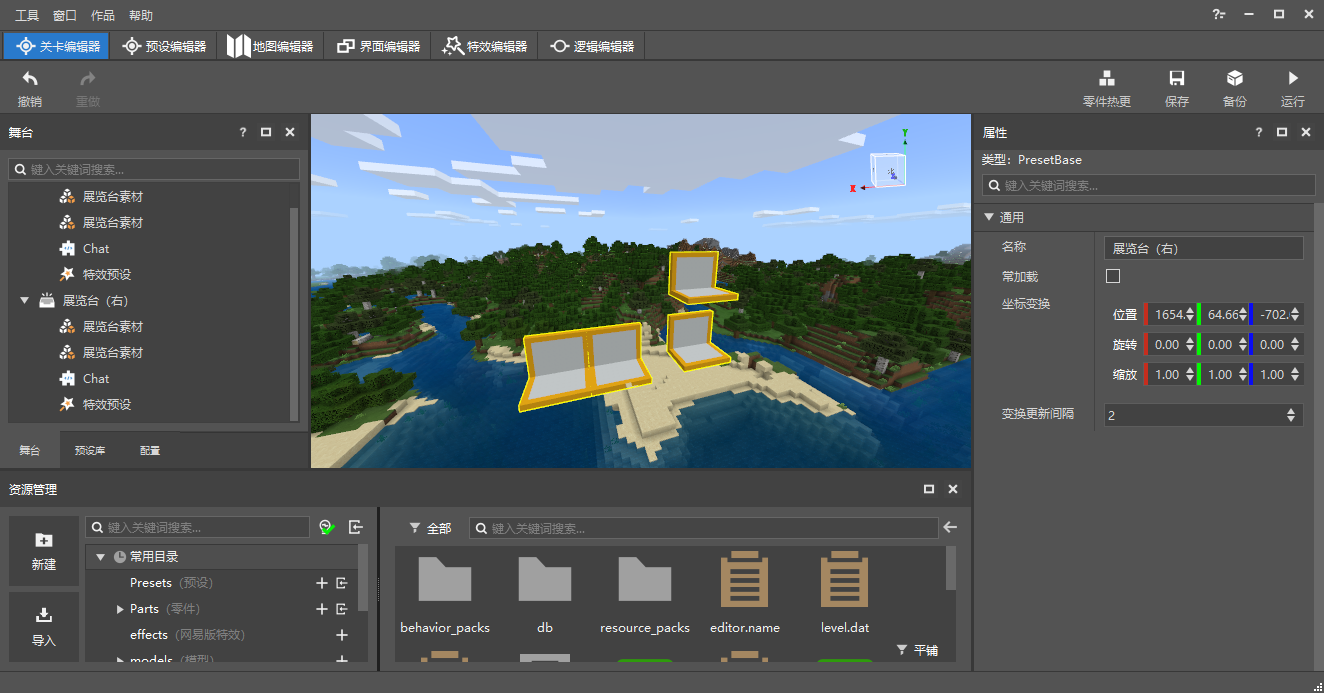The height and width of the screenshot is (693, 1324).
Task: Click the file browser search field
Action: pyautogui.click(x=704, y=528)
